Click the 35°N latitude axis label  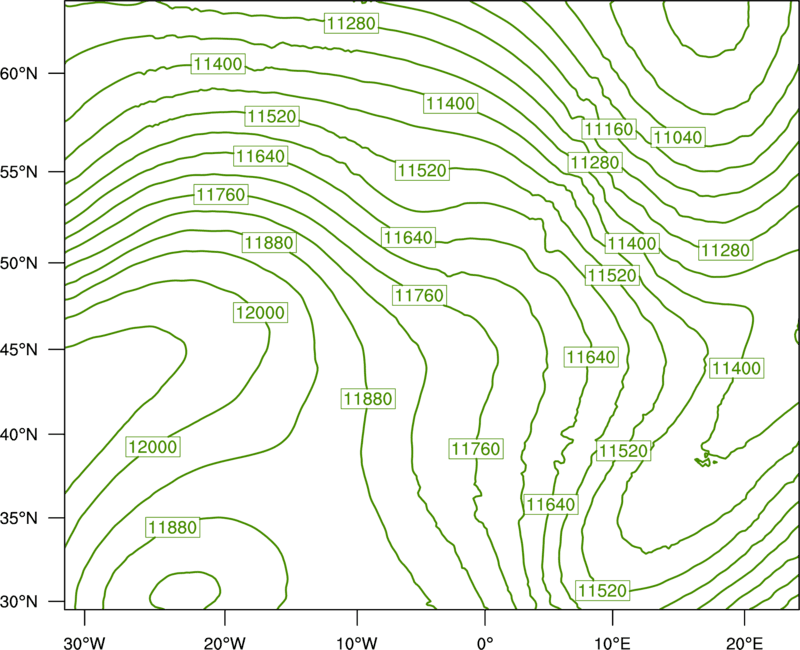pos(19,518)
